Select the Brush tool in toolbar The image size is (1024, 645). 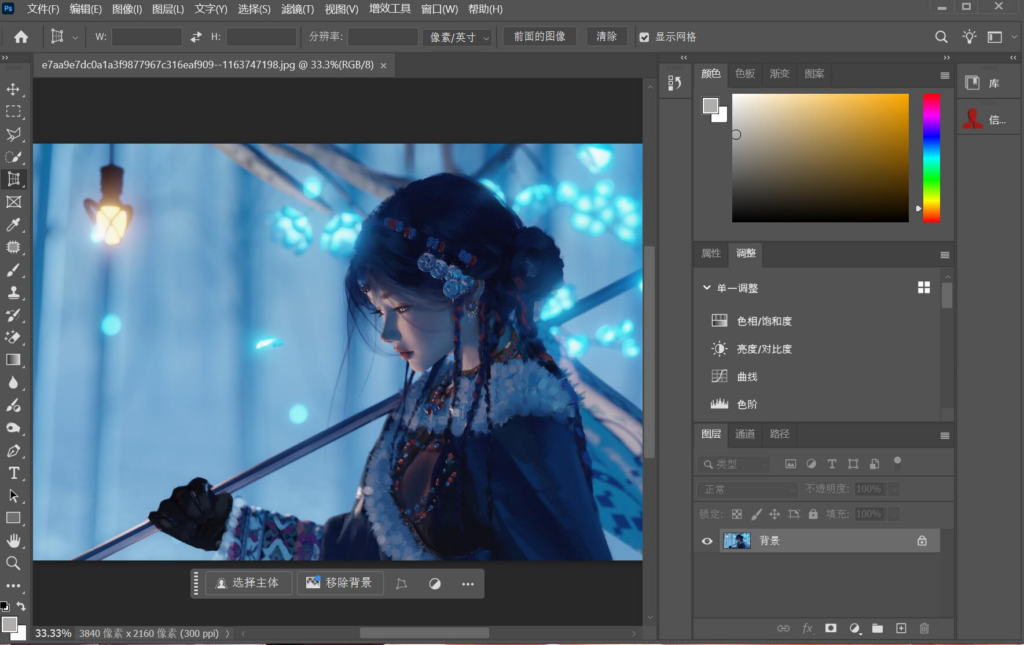tap(13, 270)
